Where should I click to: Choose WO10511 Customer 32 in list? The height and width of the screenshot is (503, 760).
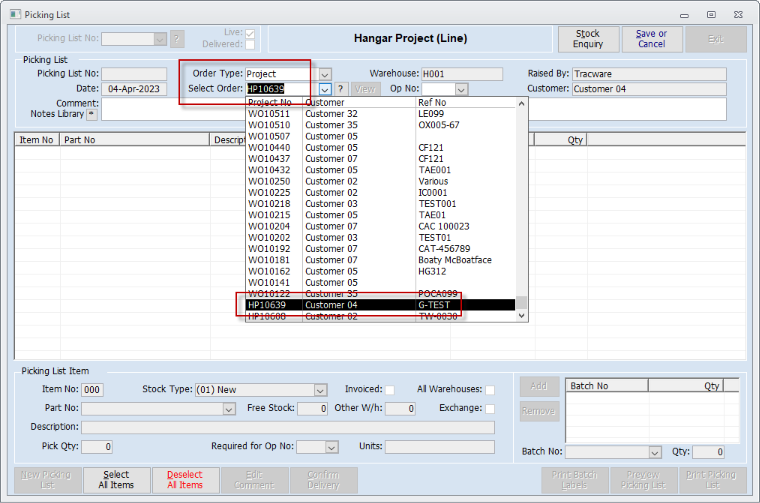[380, 114]
